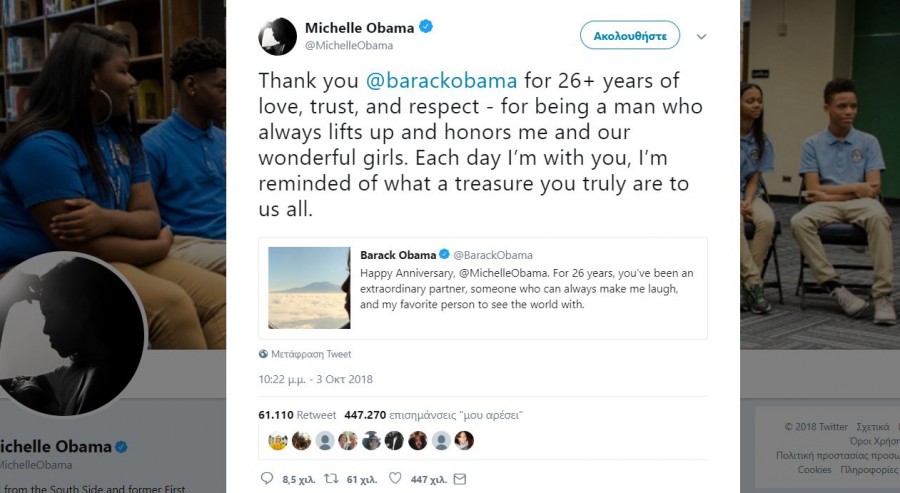Image resolution: width=900 pixels, height=493 pixels.
Task: Click the envelope direct message icon
Action: tap(459, 479)
